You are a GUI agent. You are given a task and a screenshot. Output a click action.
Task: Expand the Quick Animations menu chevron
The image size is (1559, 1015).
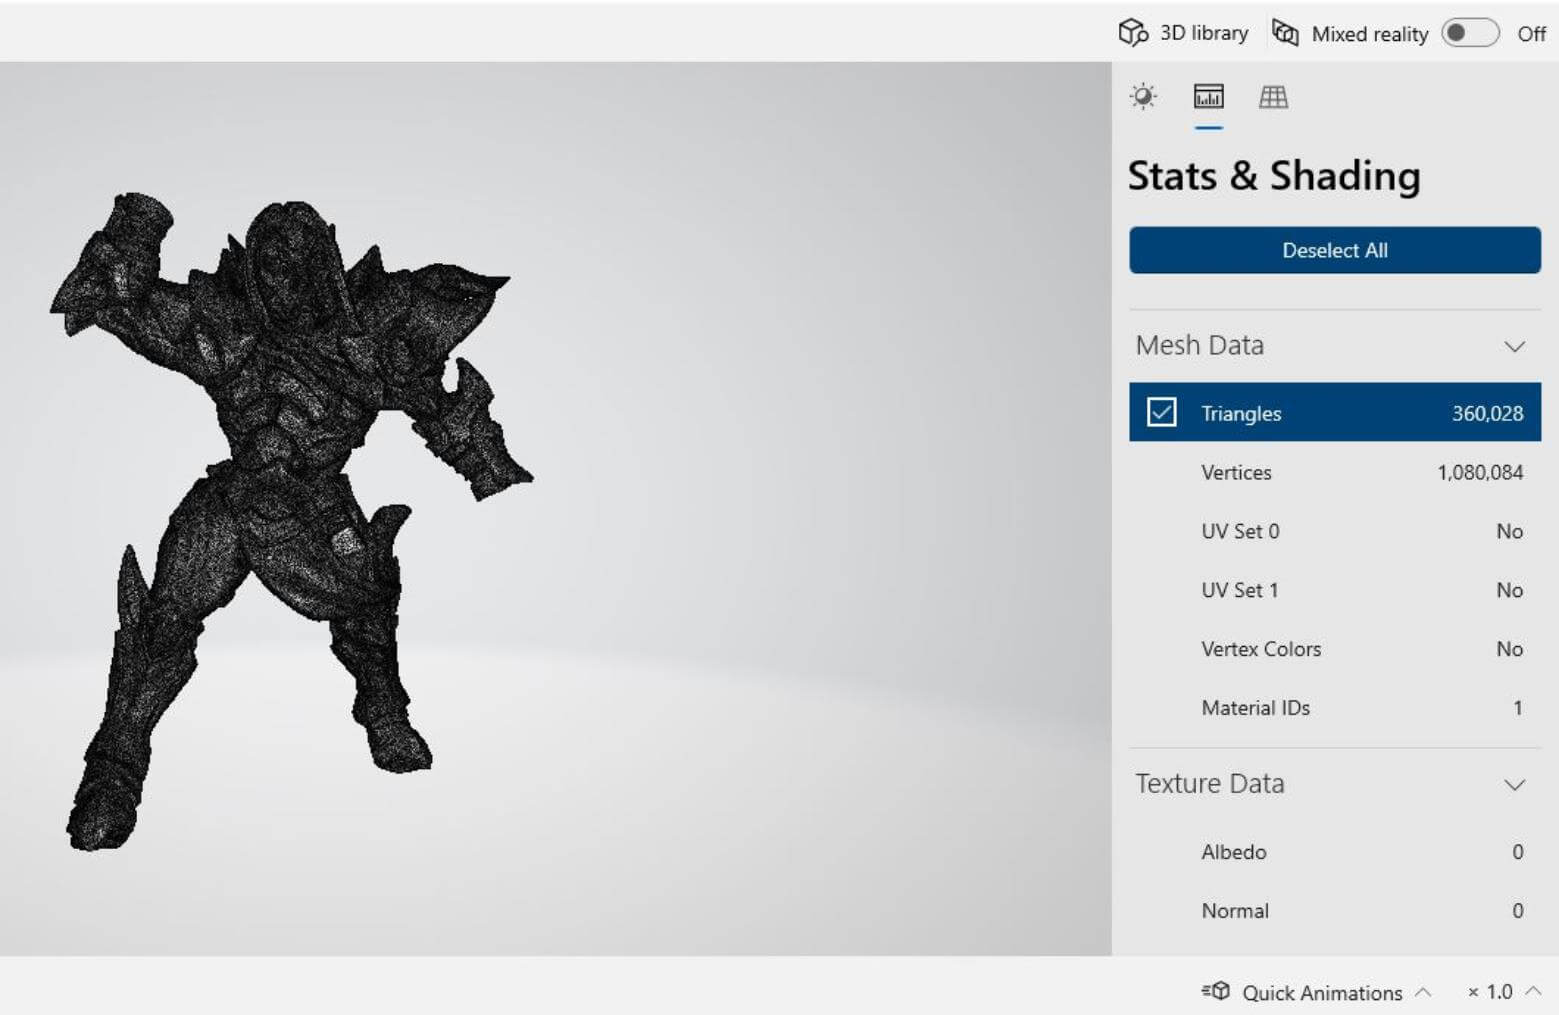(1423, 992)
